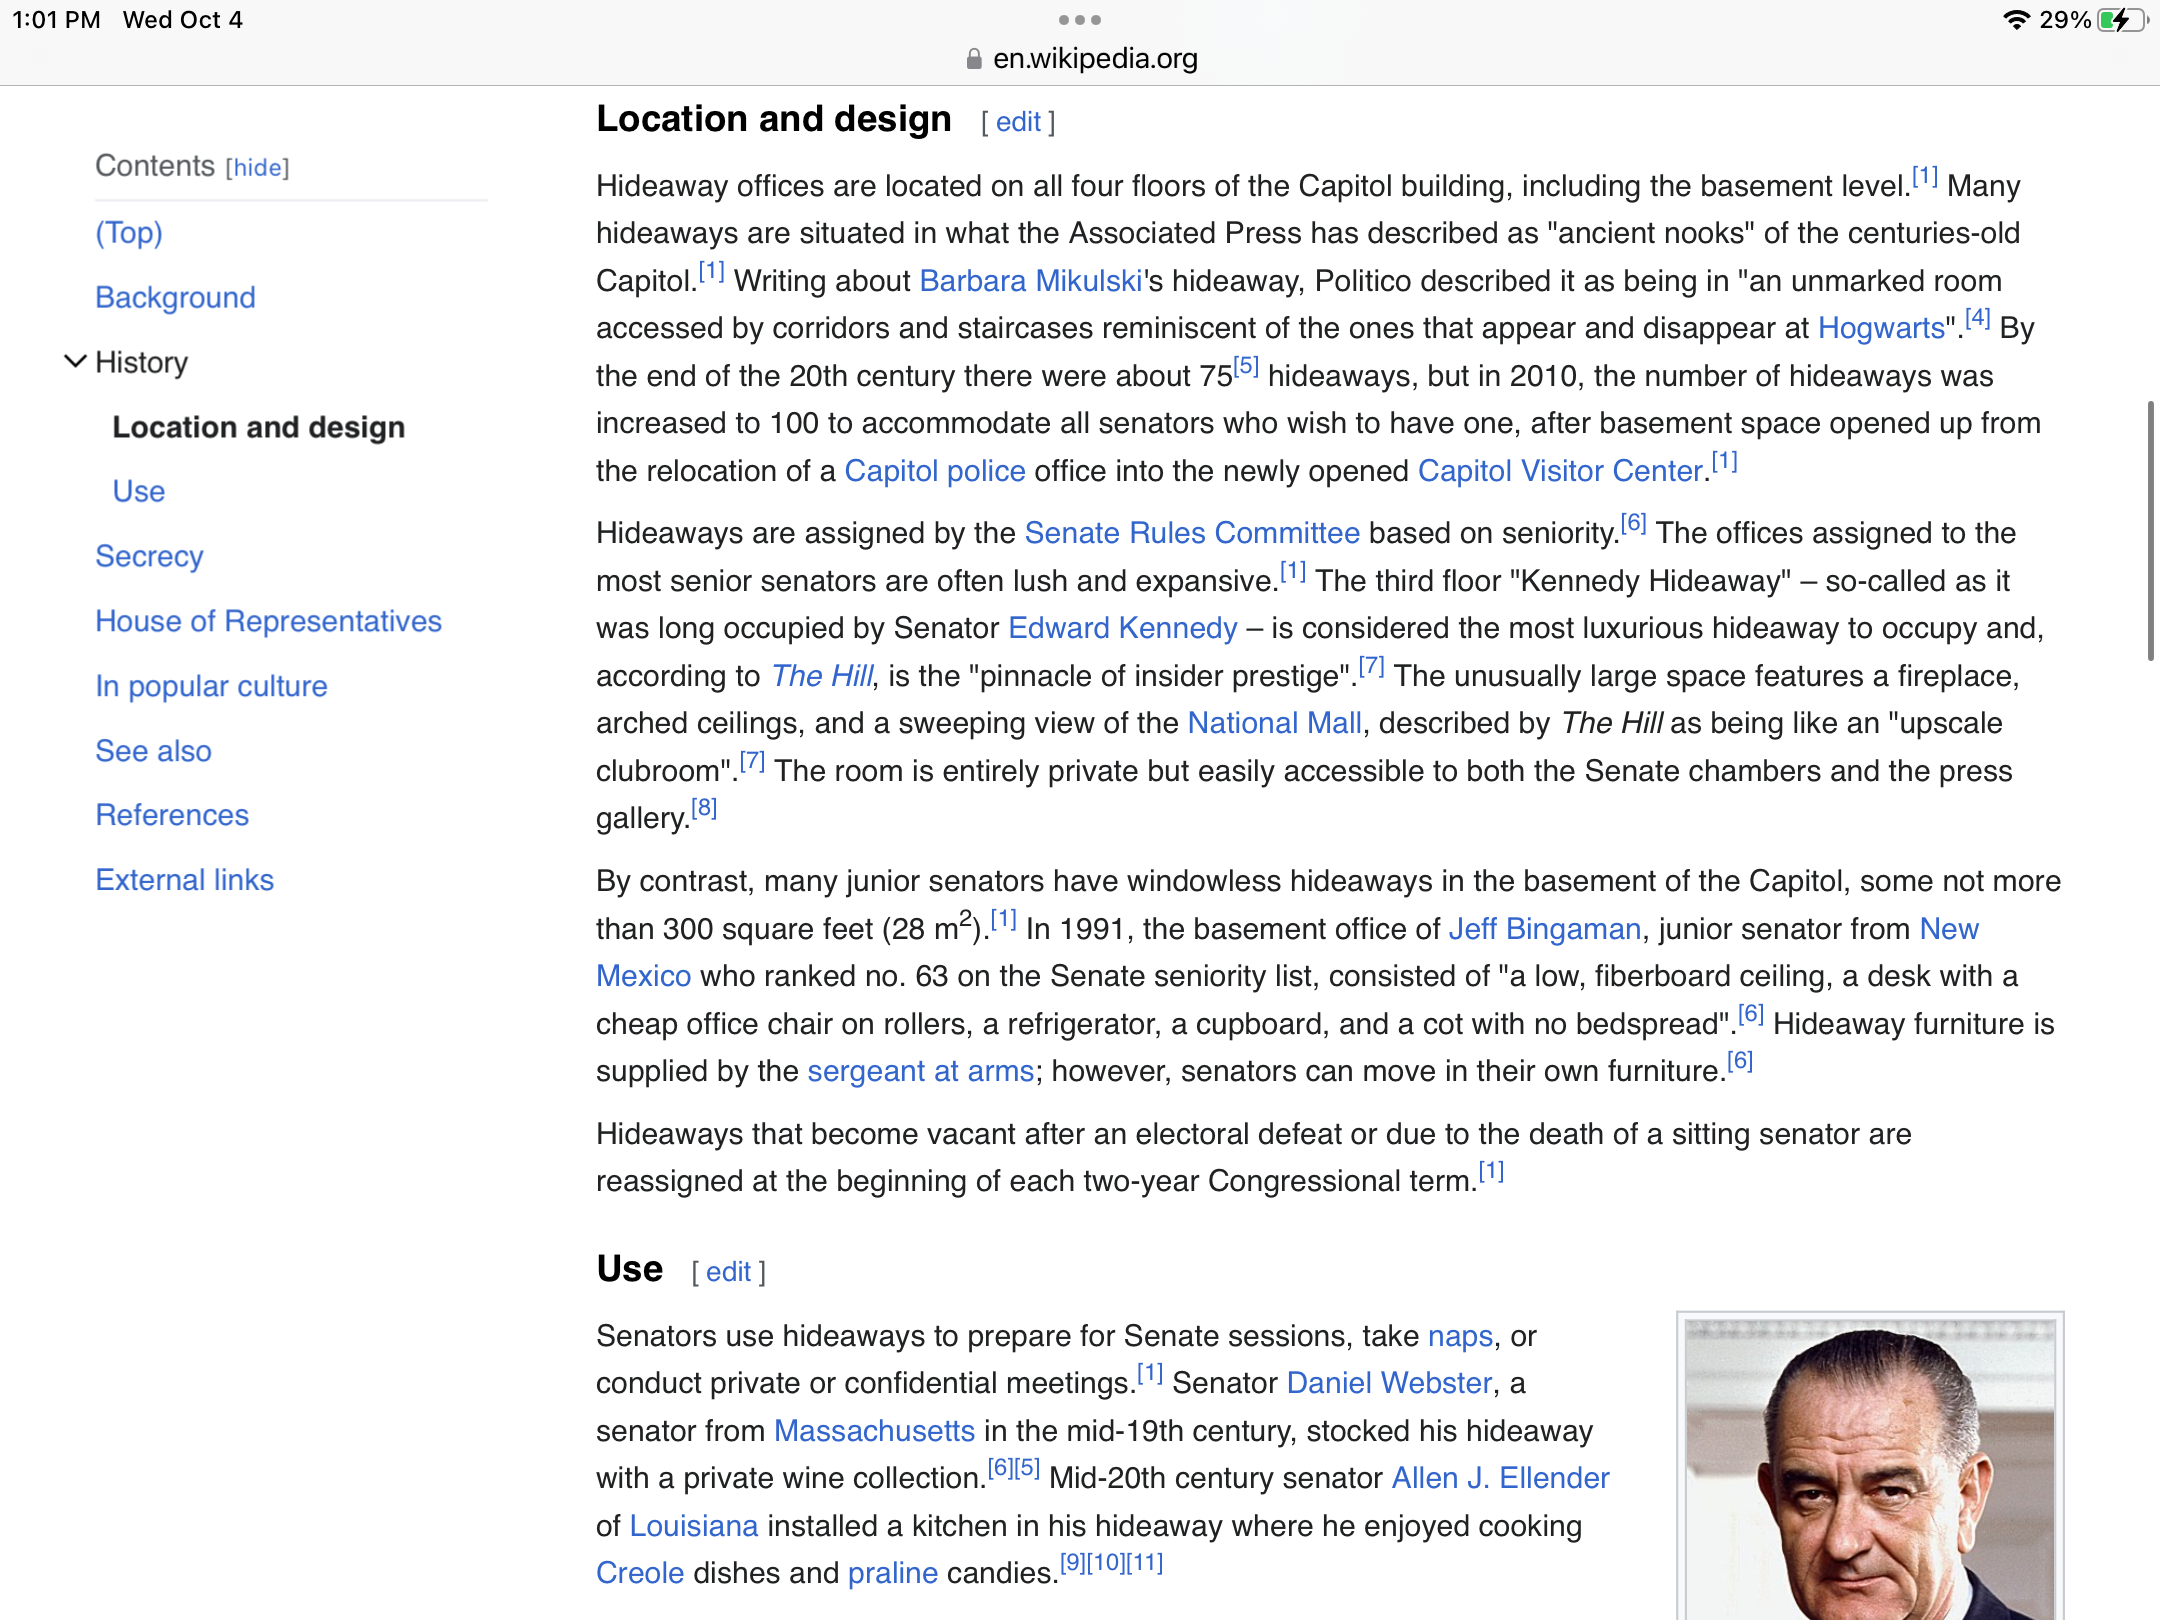Go to Secrecy section
Image resolution: width=2160 pixels, height=1620 pixels.
[149, 556]
